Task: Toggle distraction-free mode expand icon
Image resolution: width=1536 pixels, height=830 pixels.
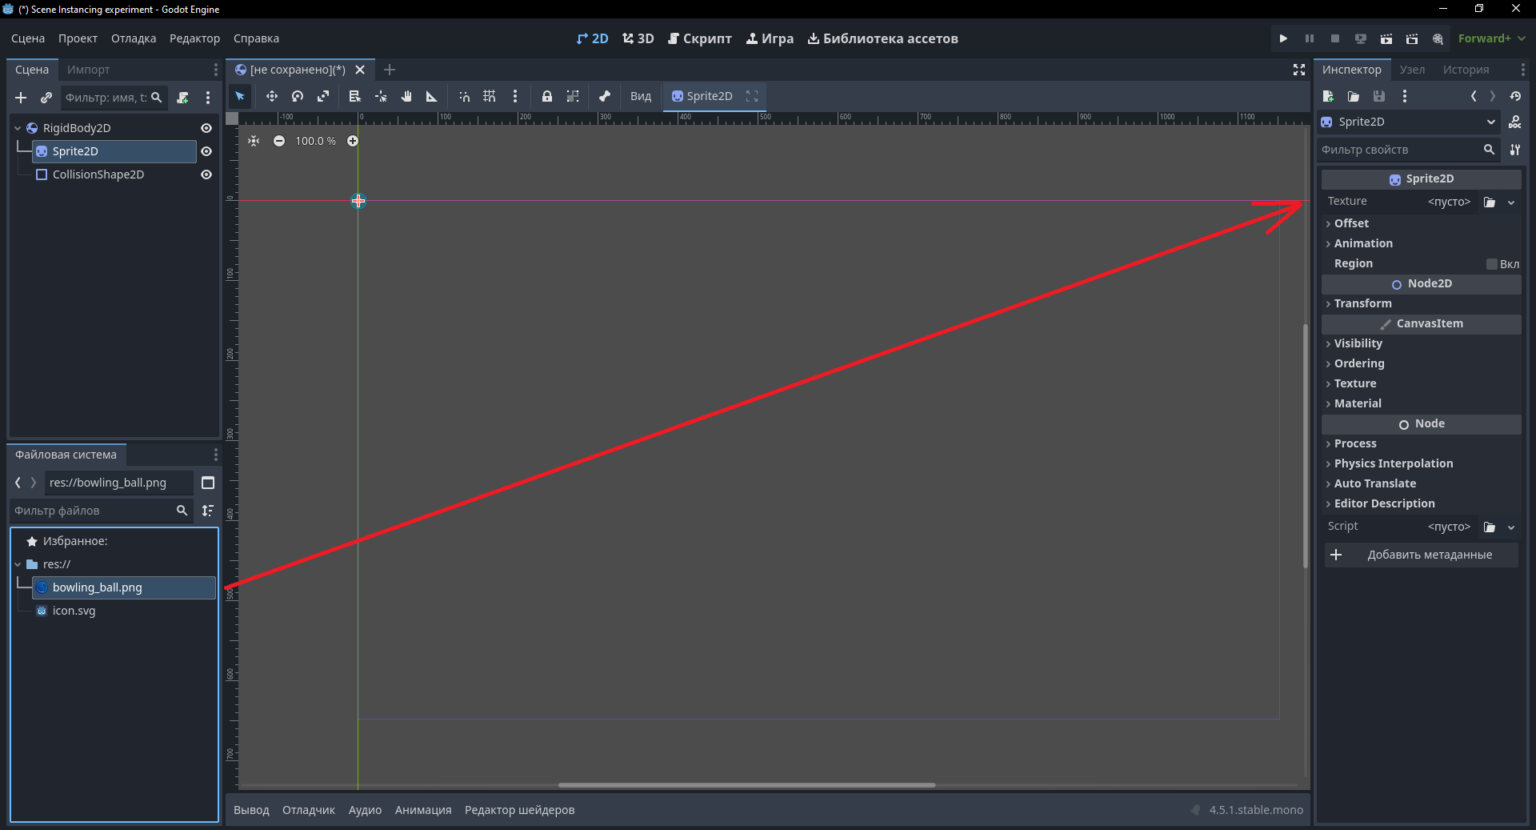Action: tap(1299, 69)
